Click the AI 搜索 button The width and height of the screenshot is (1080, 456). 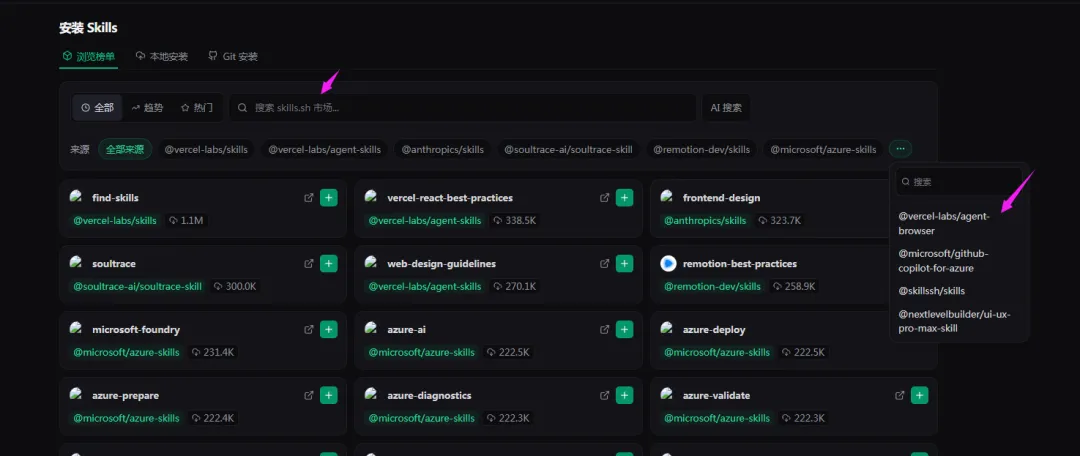pos(726,107)
